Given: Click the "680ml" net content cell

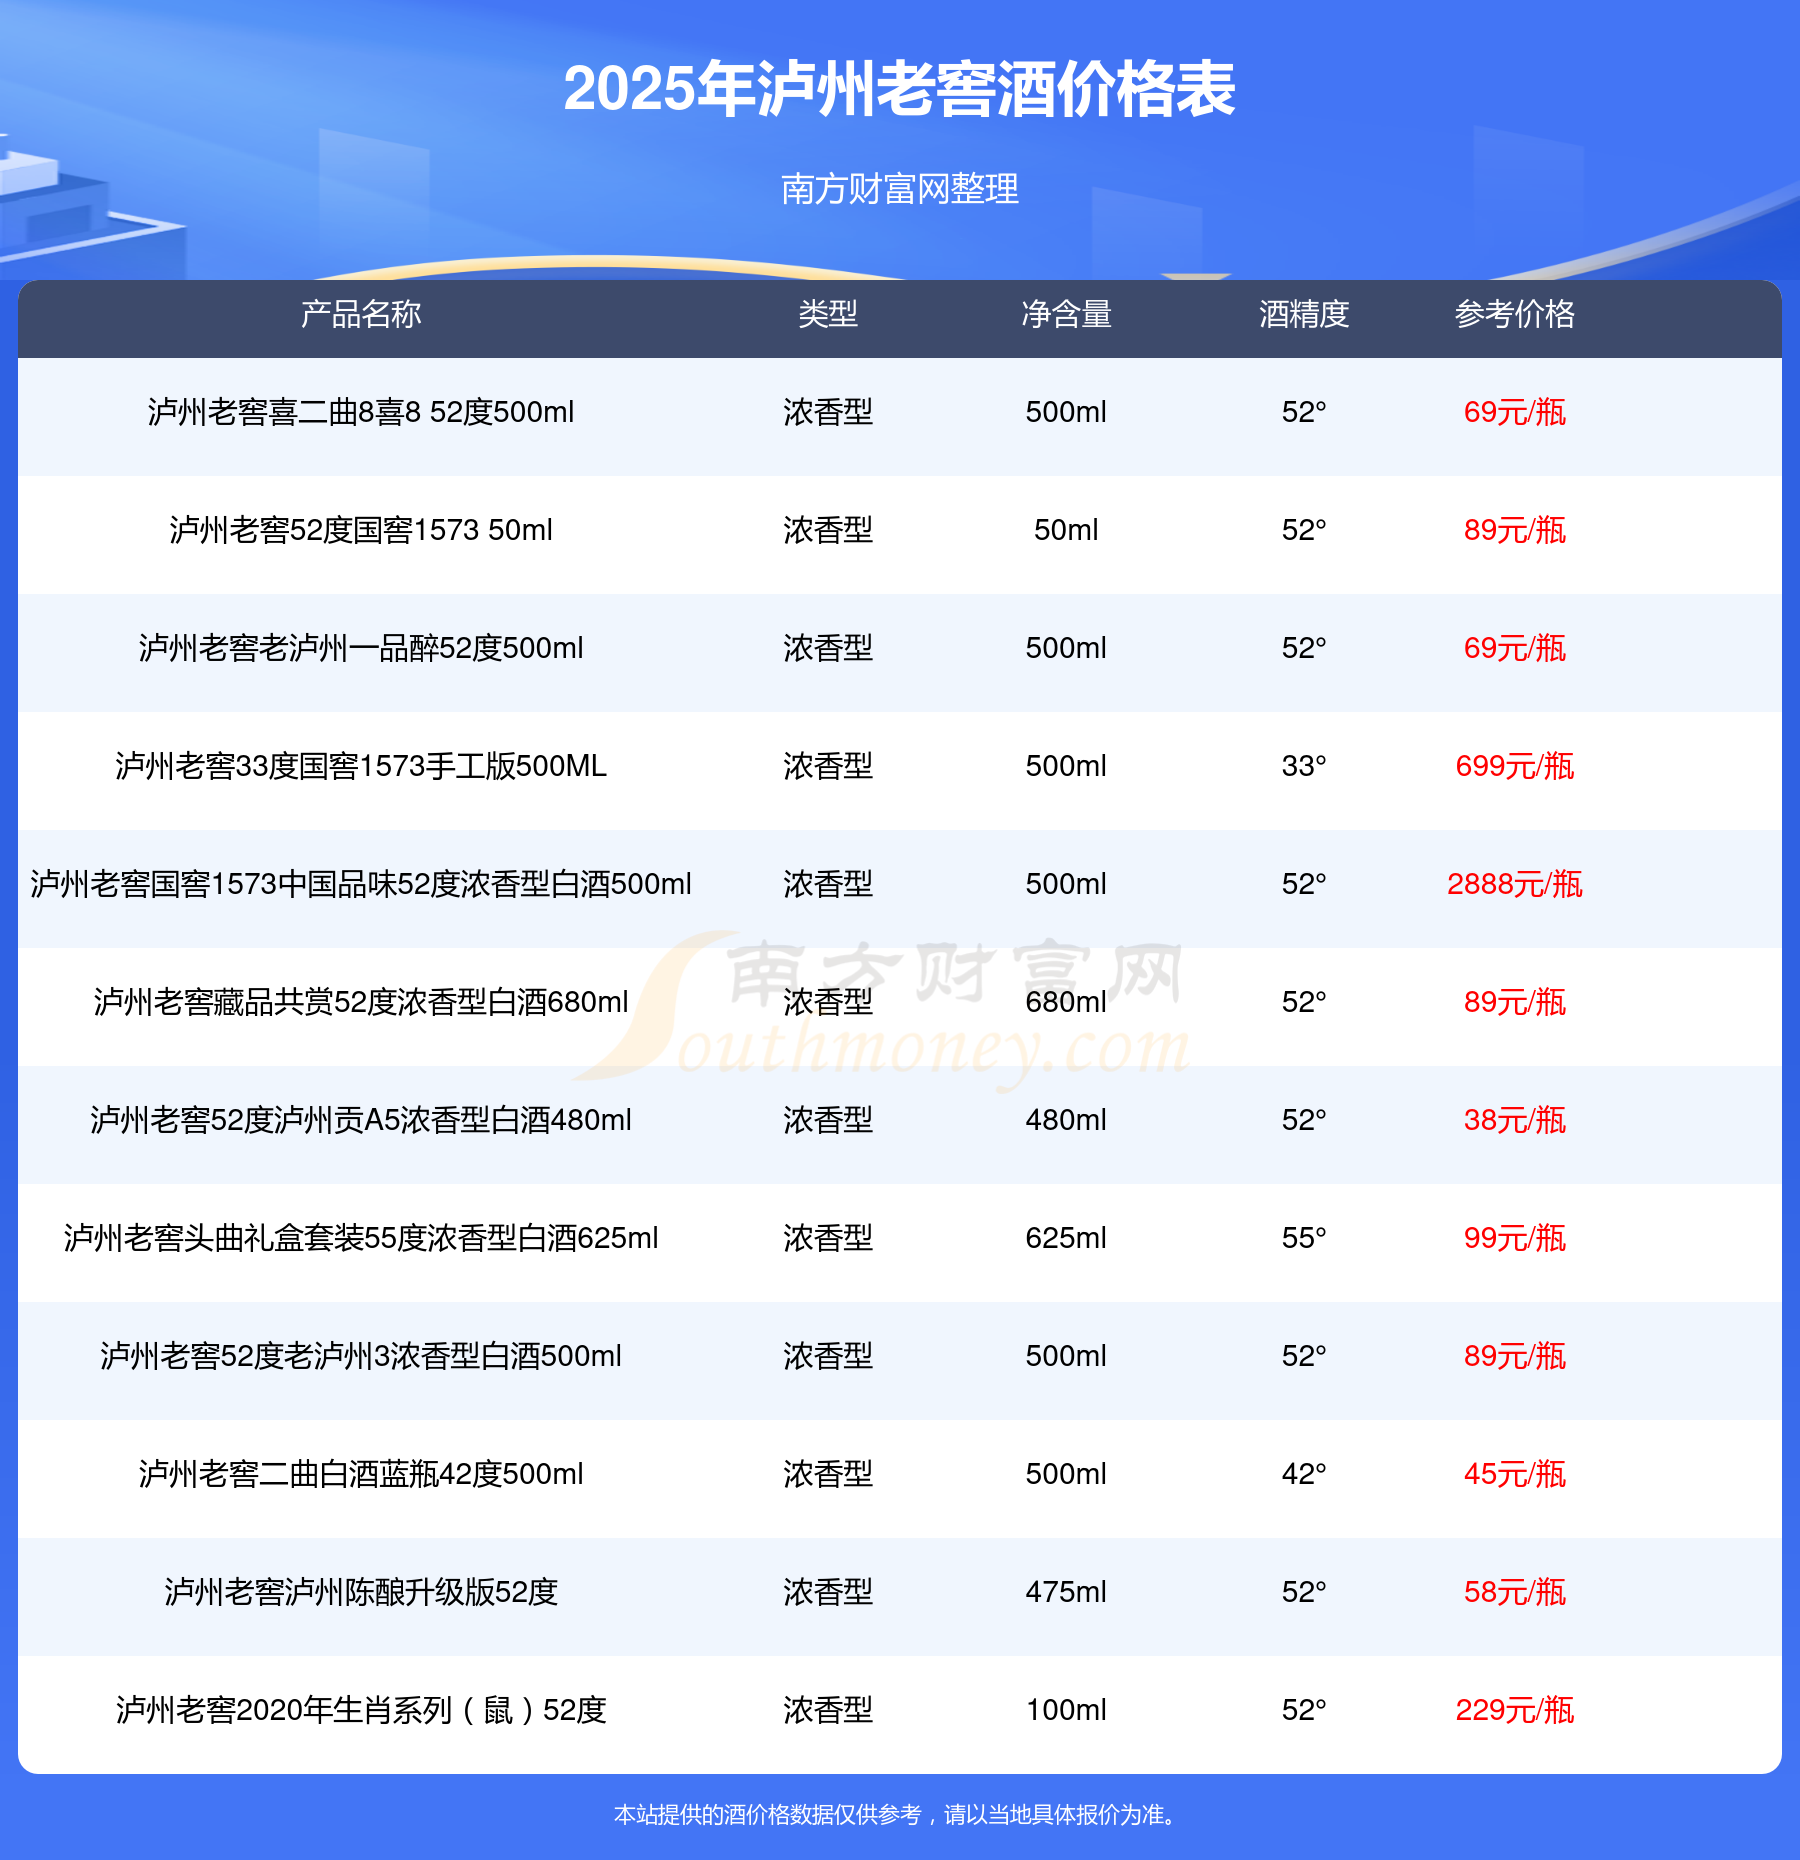Looking at the screenshot, I should pos(1066,1002).
